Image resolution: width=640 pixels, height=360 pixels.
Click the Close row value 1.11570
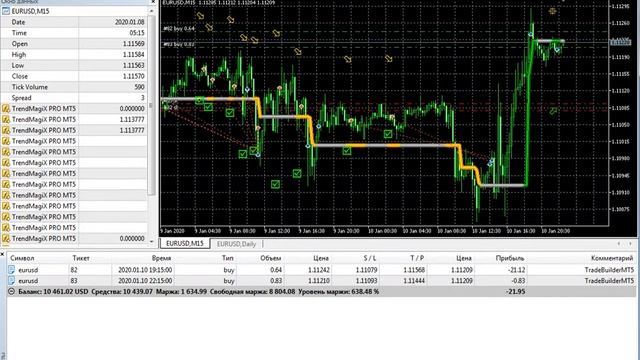[x=133, y=76]
